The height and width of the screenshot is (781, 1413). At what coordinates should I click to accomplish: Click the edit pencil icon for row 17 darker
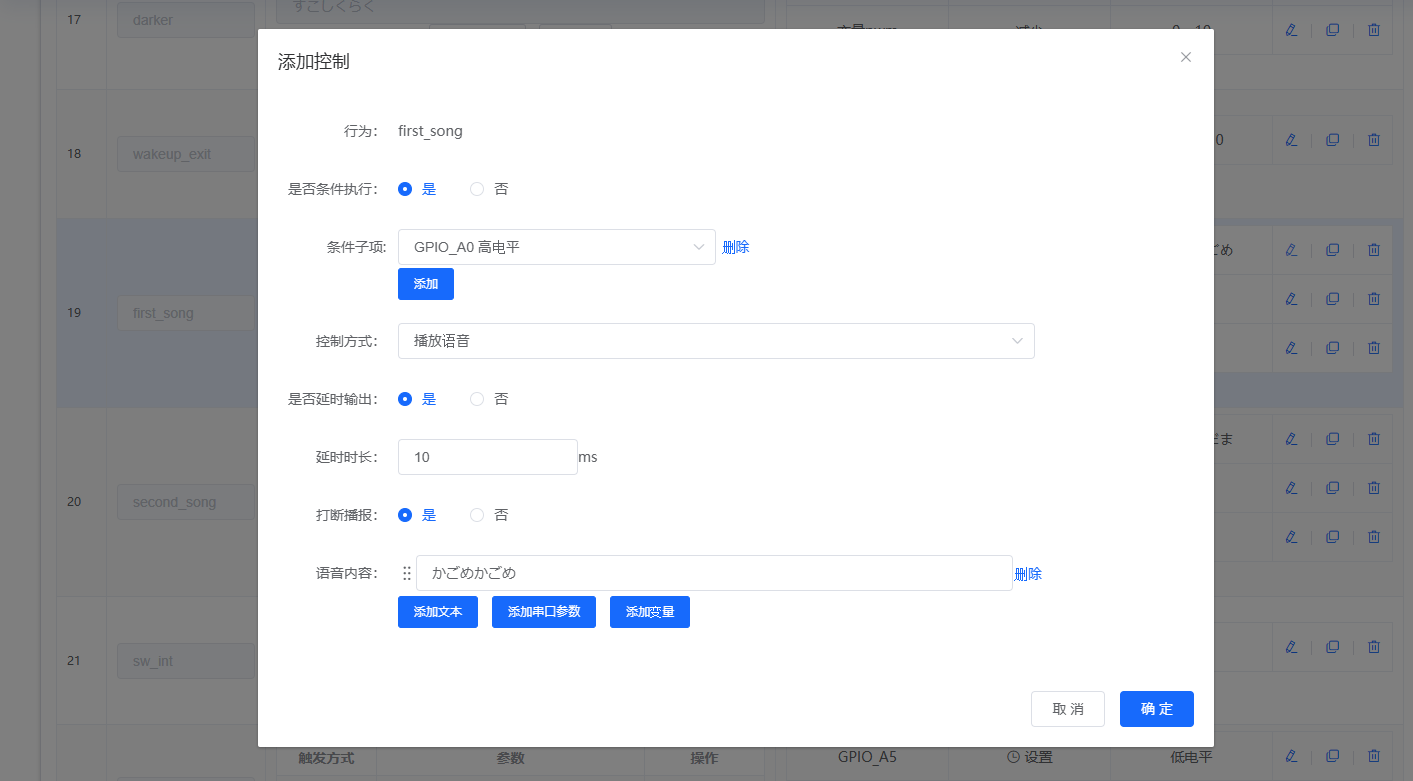coord(1291,30)
